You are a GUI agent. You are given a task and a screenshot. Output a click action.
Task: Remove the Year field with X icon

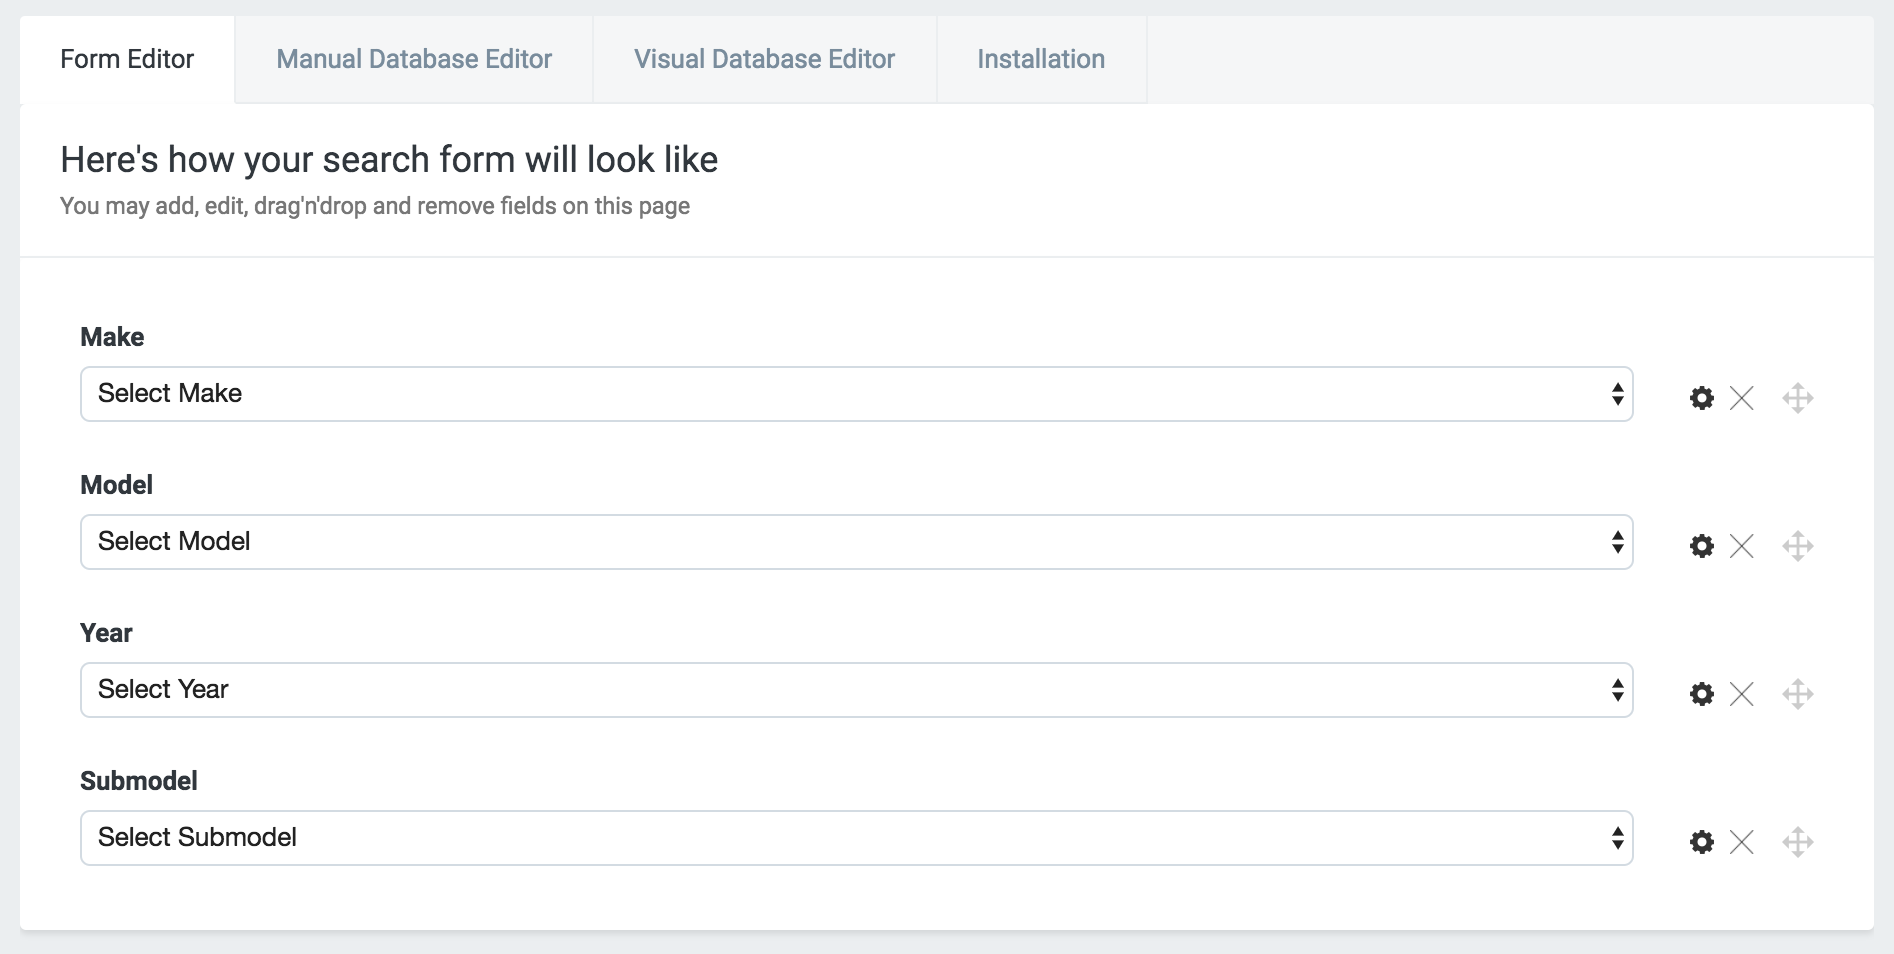[1741, 694]
